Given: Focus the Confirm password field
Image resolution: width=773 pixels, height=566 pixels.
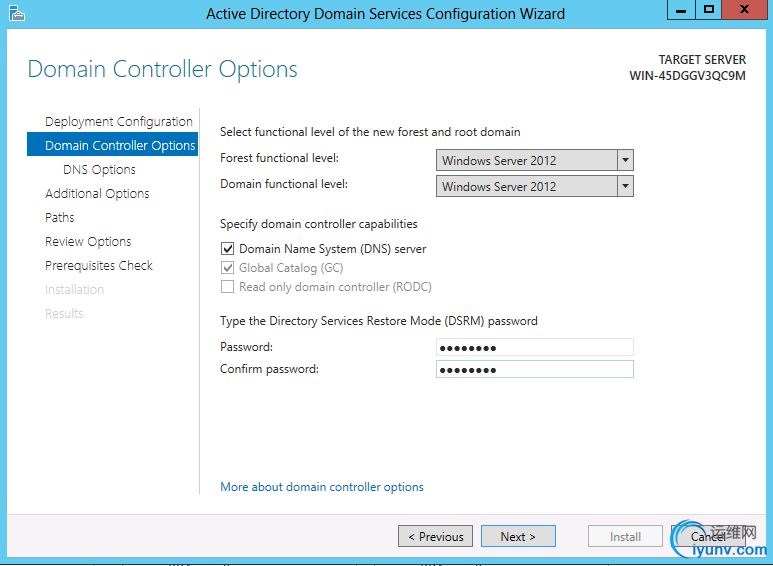Looking at the screenshot, I should pos(535,369).
